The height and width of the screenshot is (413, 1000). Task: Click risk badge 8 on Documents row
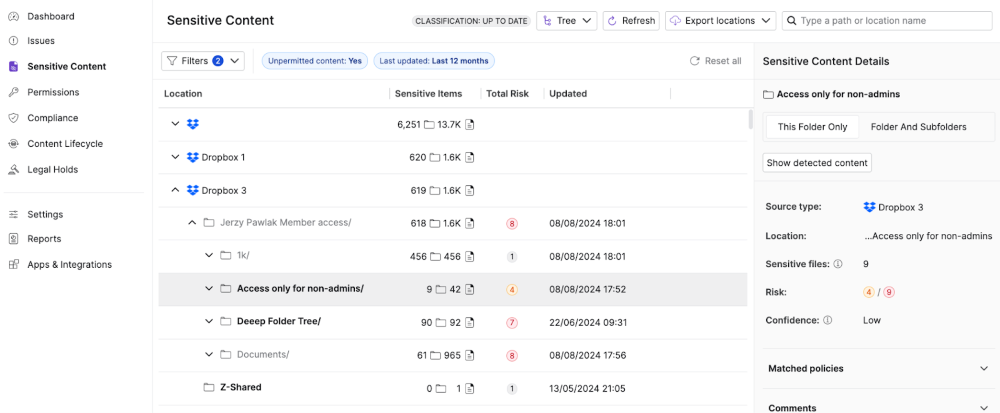click(511, 356)
